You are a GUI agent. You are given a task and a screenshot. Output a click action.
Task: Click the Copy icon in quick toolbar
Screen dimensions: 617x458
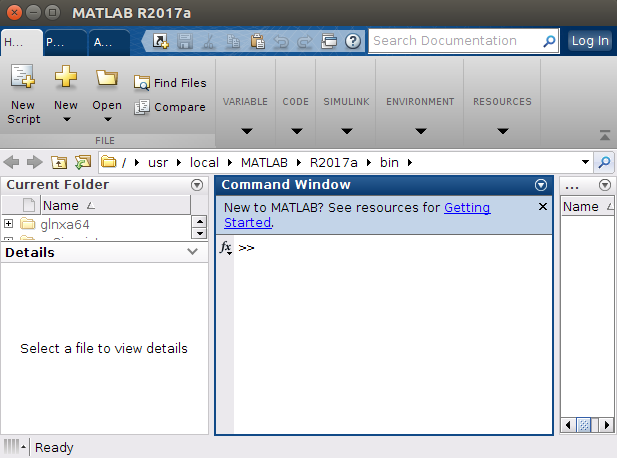[233, 41]
